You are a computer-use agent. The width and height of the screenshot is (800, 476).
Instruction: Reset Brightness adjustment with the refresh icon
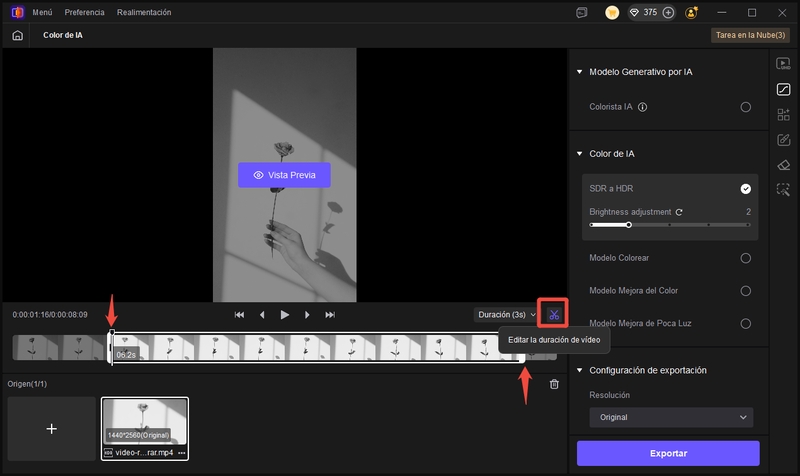679,212
